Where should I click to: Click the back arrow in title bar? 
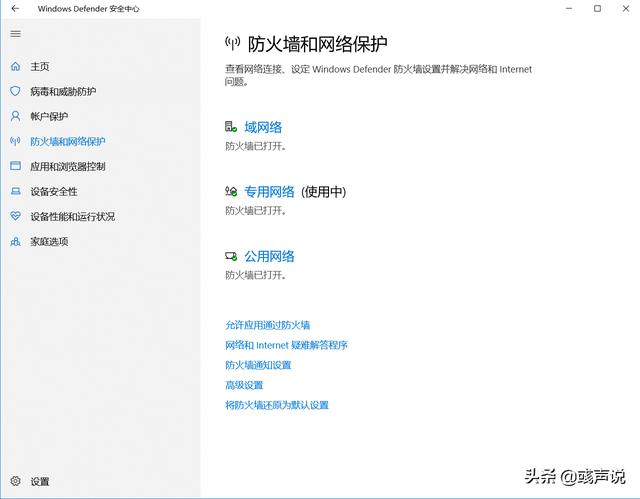click(x=15, y=8)
